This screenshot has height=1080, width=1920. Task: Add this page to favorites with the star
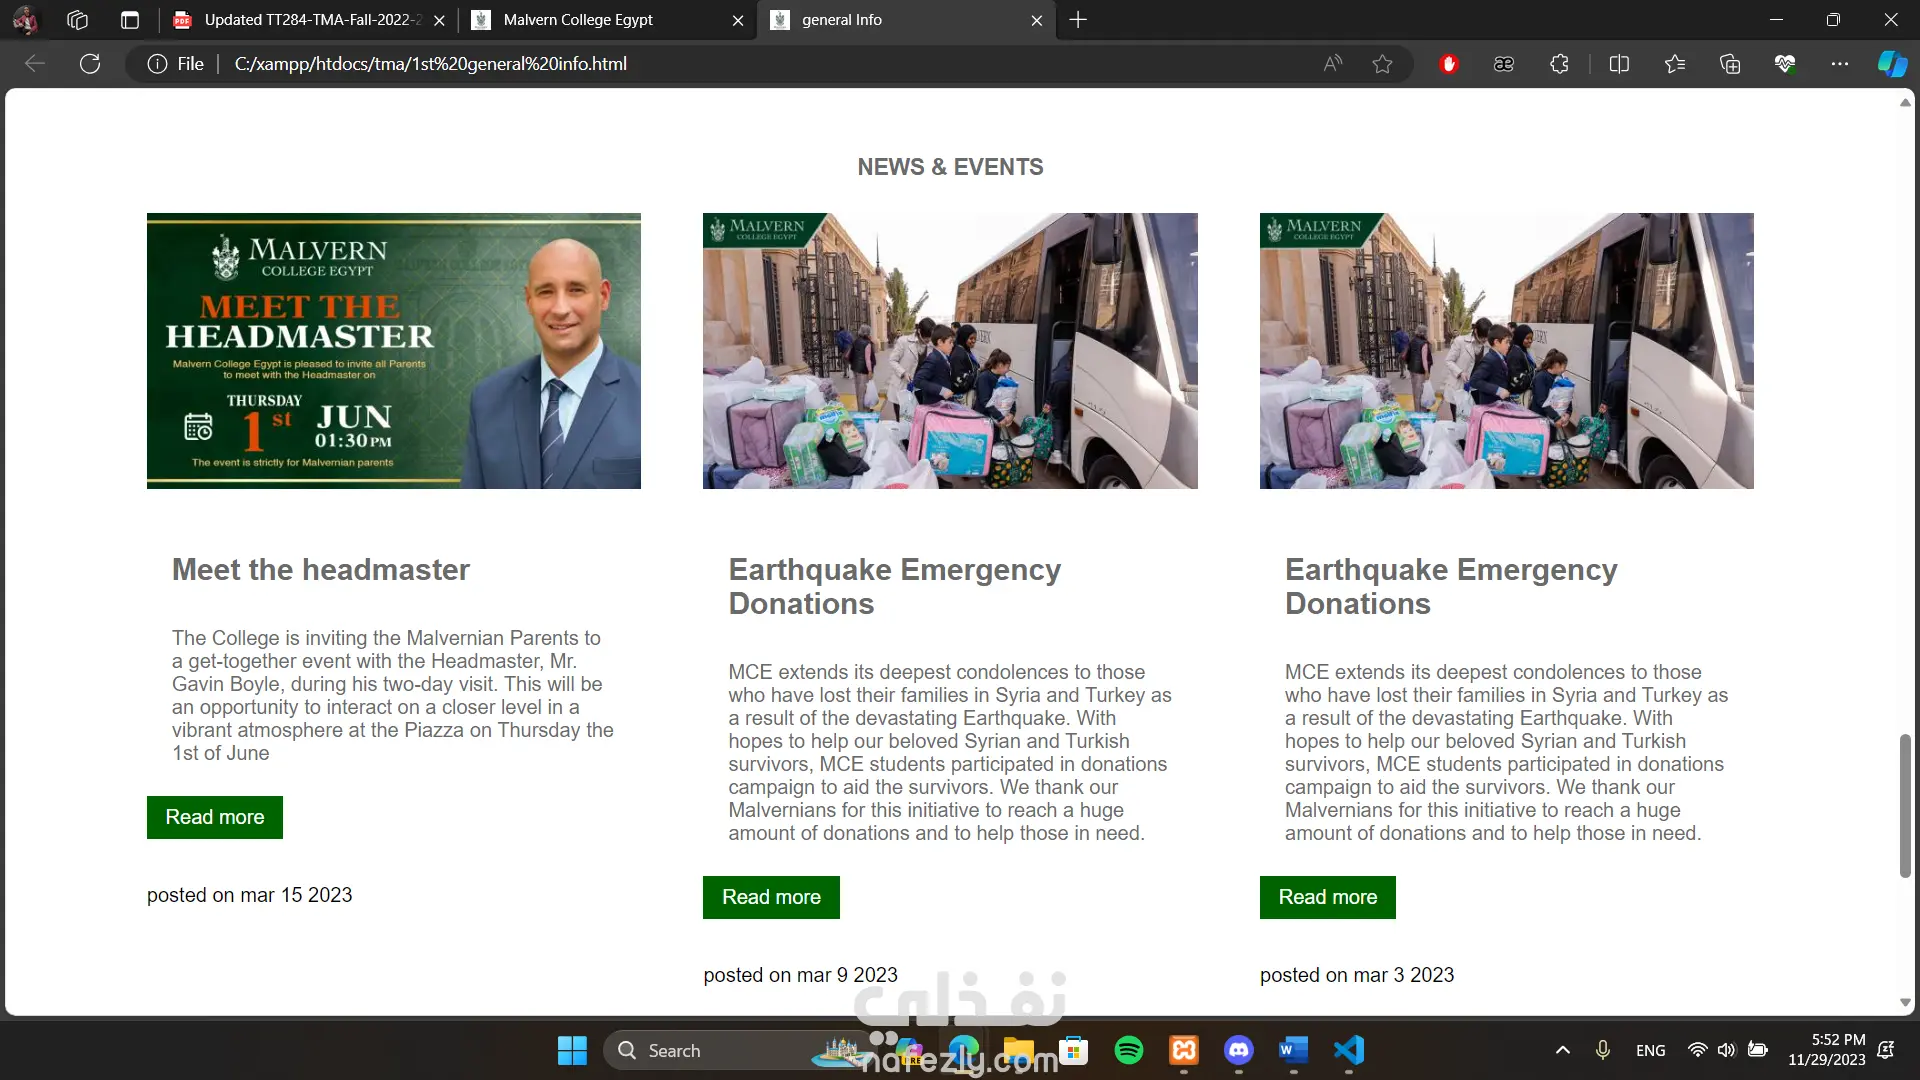tap(1383, 64)
